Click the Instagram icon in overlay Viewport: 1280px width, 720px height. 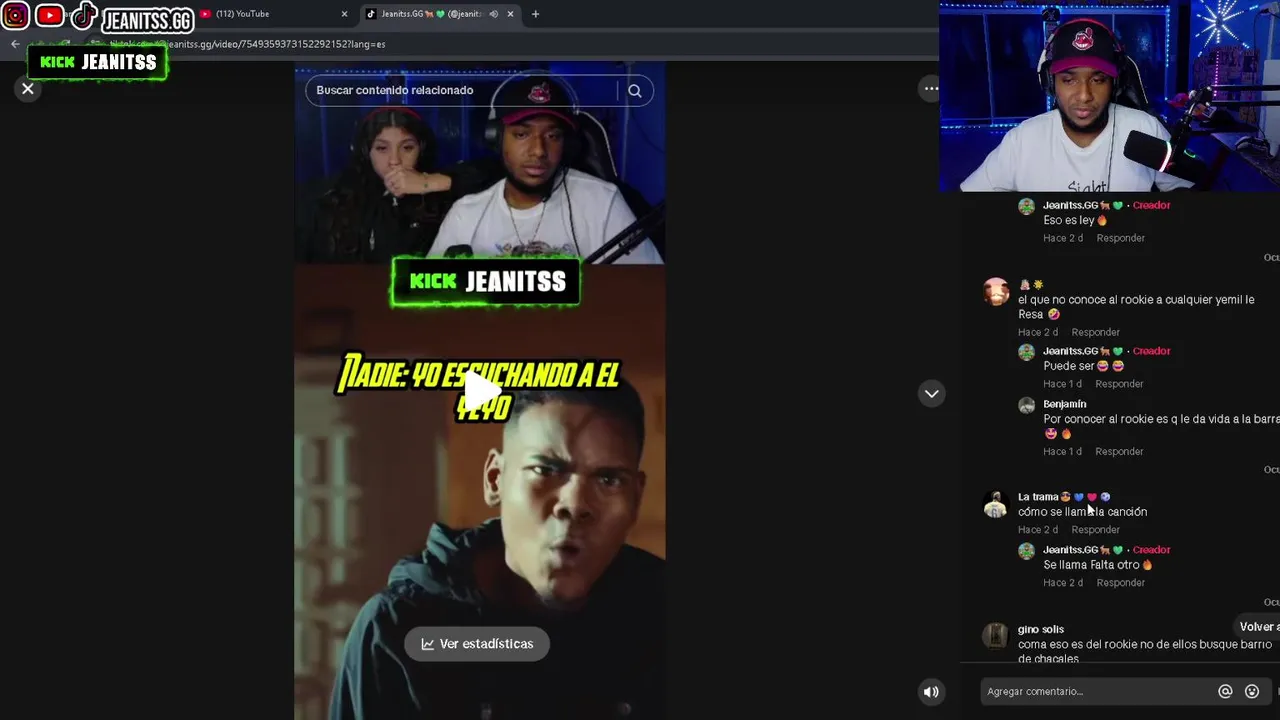point(15,15)
